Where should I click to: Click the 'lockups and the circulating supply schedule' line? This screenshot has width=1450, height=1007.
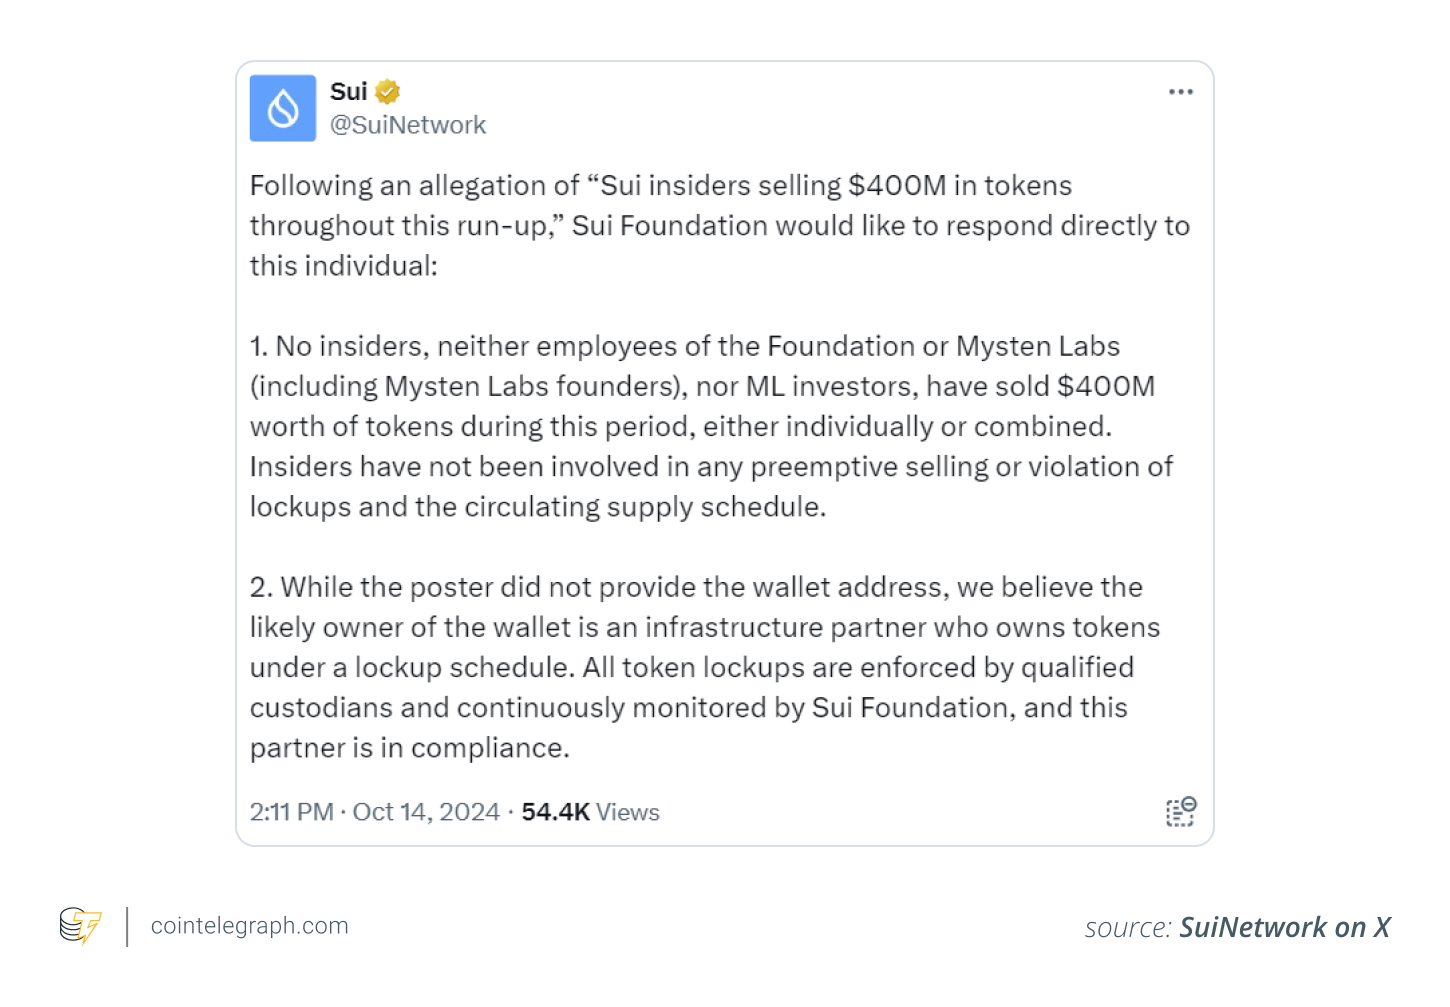coord(538,507)
